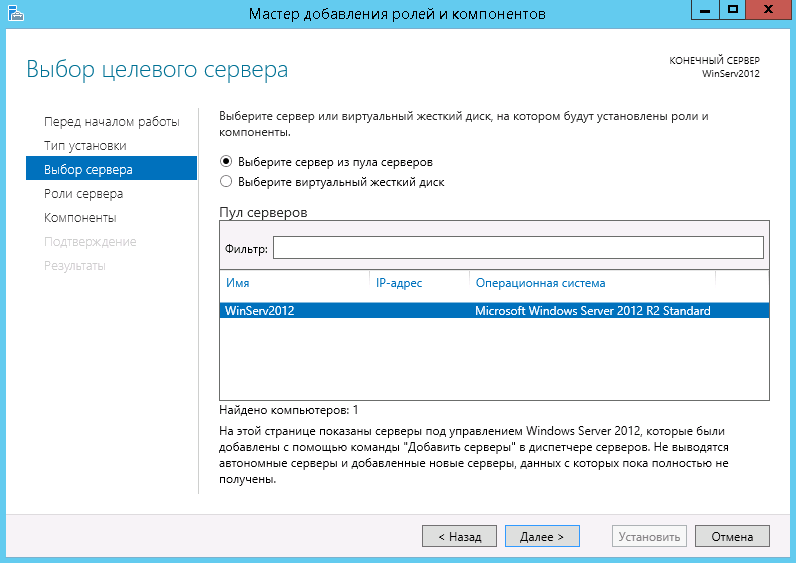The image size is (796, 563).
Task: Select the WinServ2012 server row
Action: pyautogui.click(x=494, y=311)
